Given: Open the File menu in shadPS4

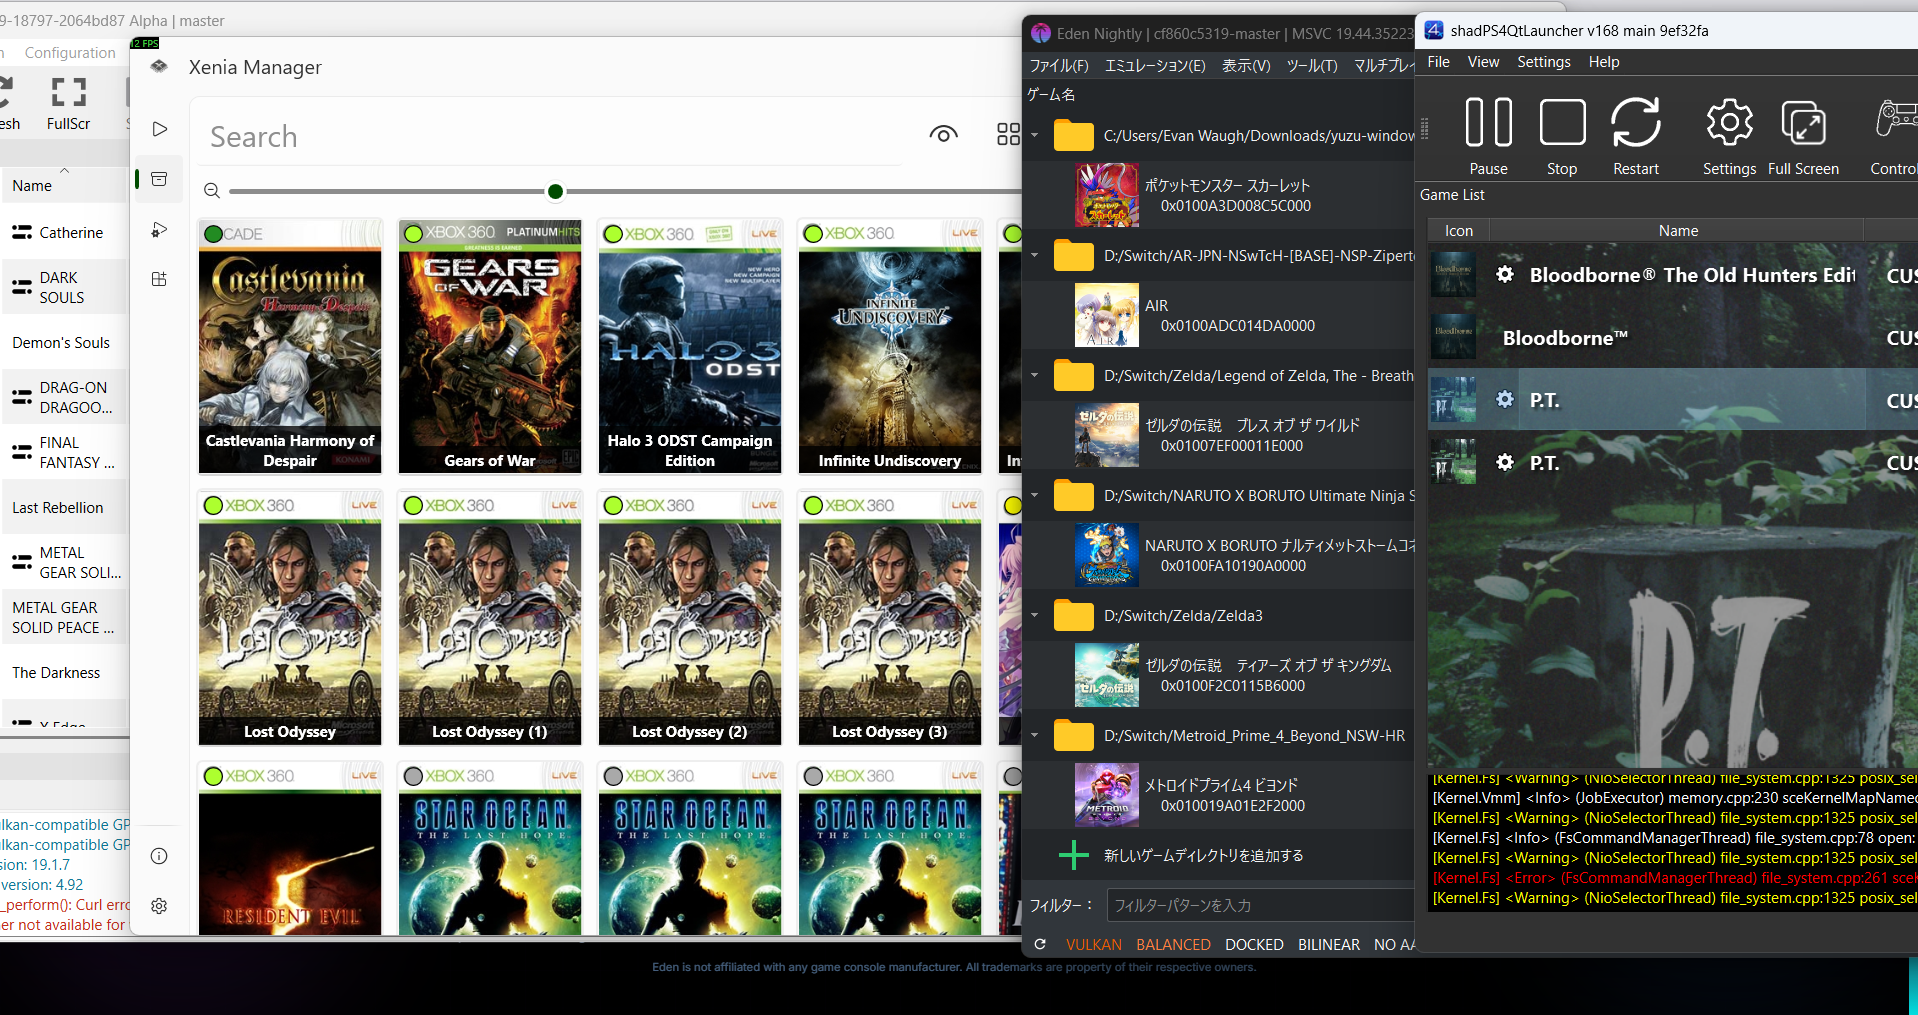Looking at the screenshot, I should click(1439, 62).
